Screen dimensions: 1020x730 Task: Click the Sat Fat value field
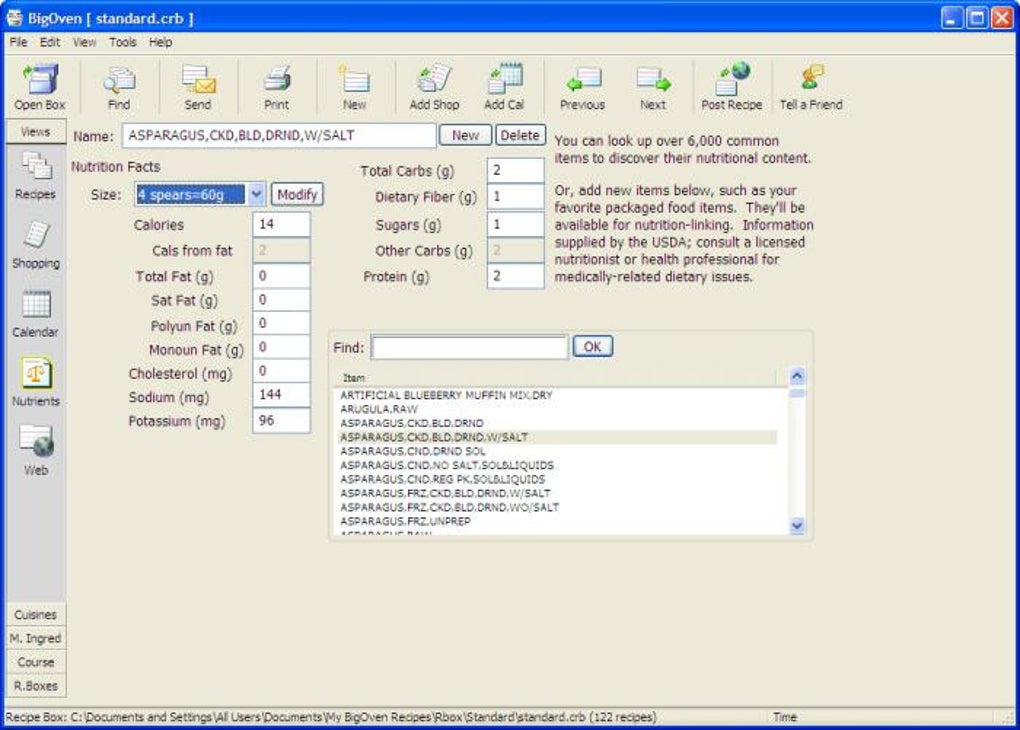(x=281, y=300)
